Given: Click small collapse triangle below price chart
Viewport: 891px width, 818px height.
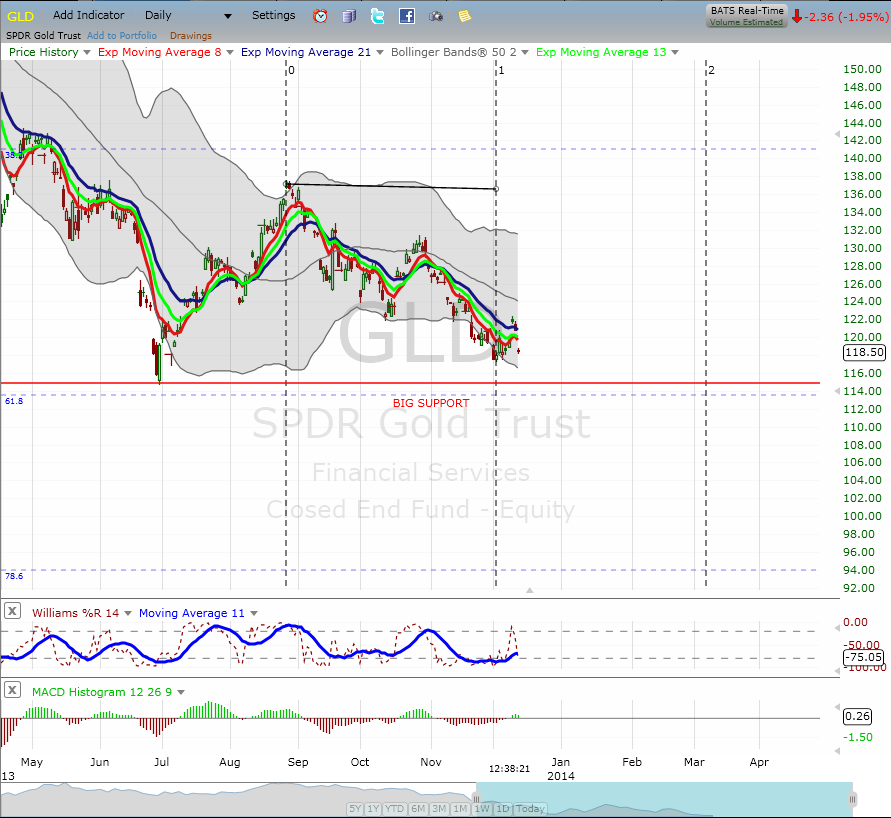Looking at the screenshot, I should coord(530,591).
